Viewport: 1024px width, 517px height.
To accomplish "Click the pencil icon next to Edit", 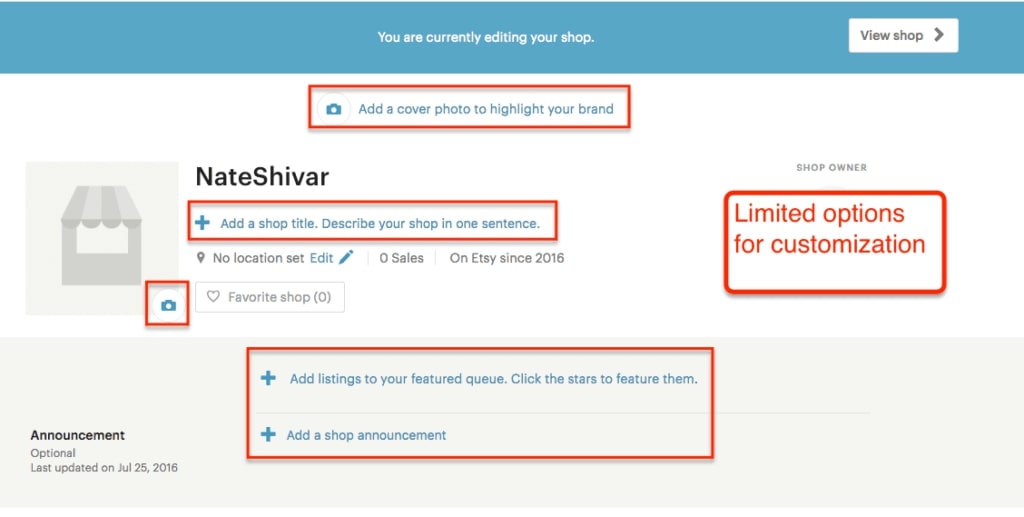I will 346,258.
